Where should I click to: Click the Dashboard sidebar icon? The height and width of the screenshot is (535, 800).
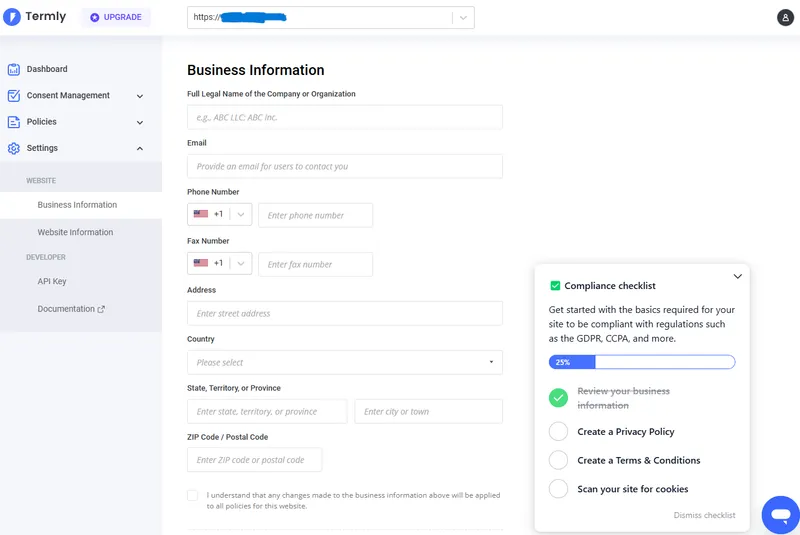[14, 69]
